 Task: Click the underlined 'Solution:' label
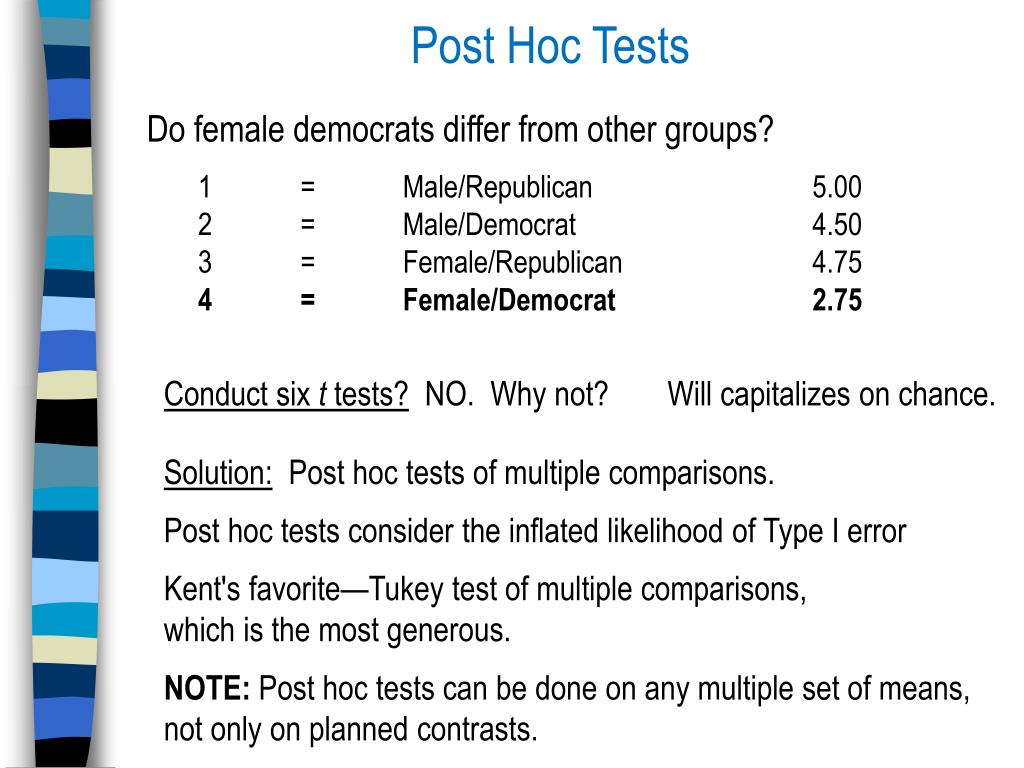[x=217, y=473]
